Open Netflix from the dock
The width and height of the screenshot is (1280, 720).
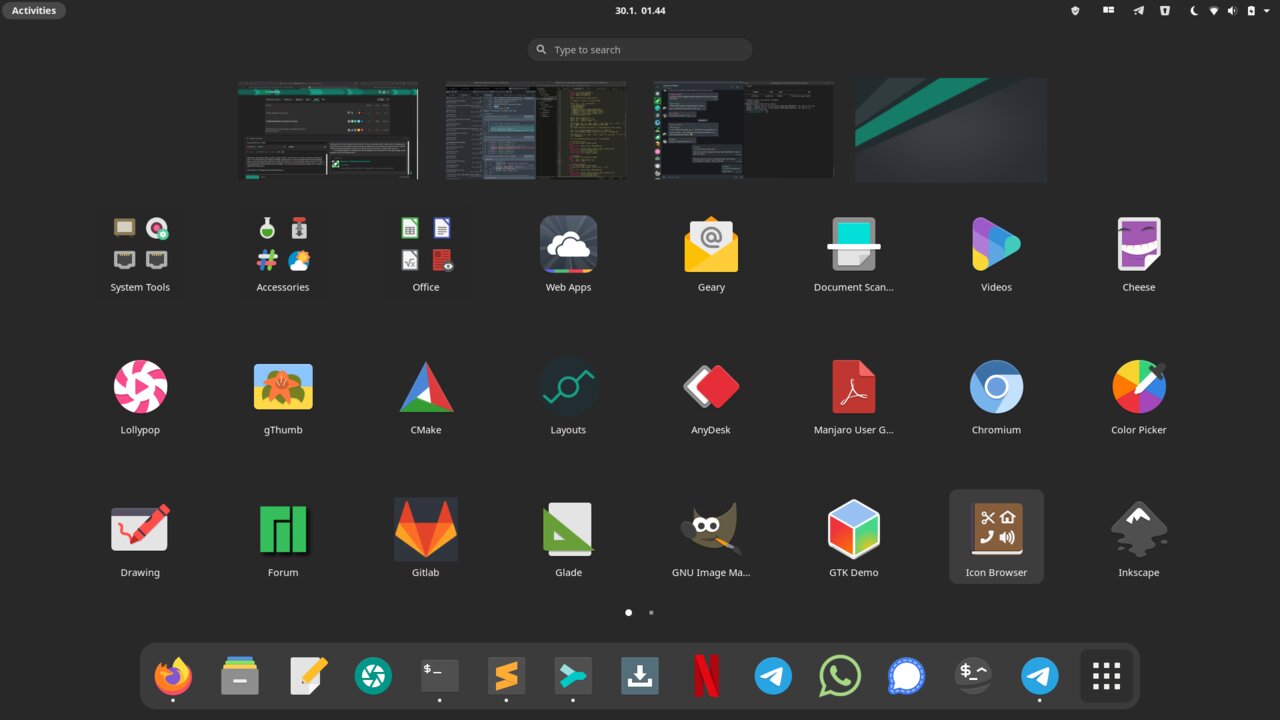click(x=706, y=675)
